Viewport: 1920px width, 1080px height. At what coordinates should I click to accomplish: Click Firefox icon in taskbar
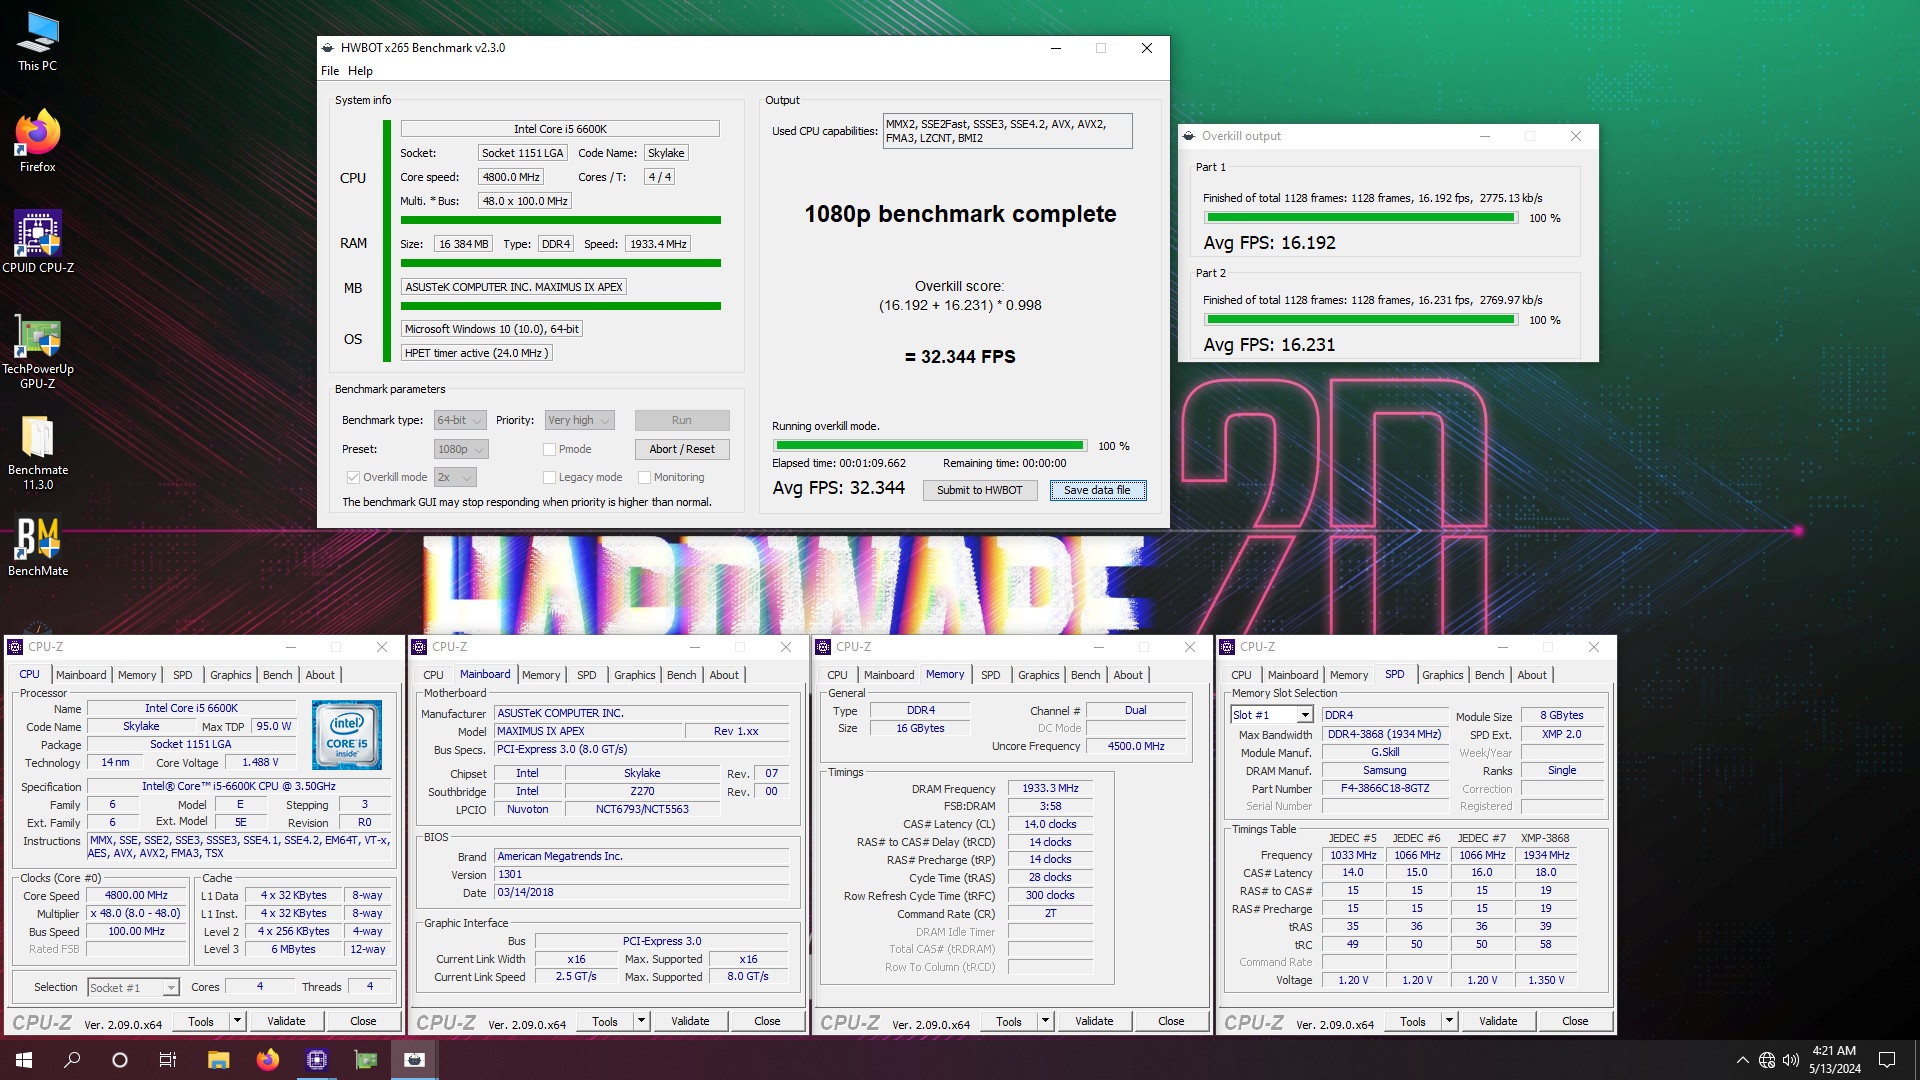267,1060
